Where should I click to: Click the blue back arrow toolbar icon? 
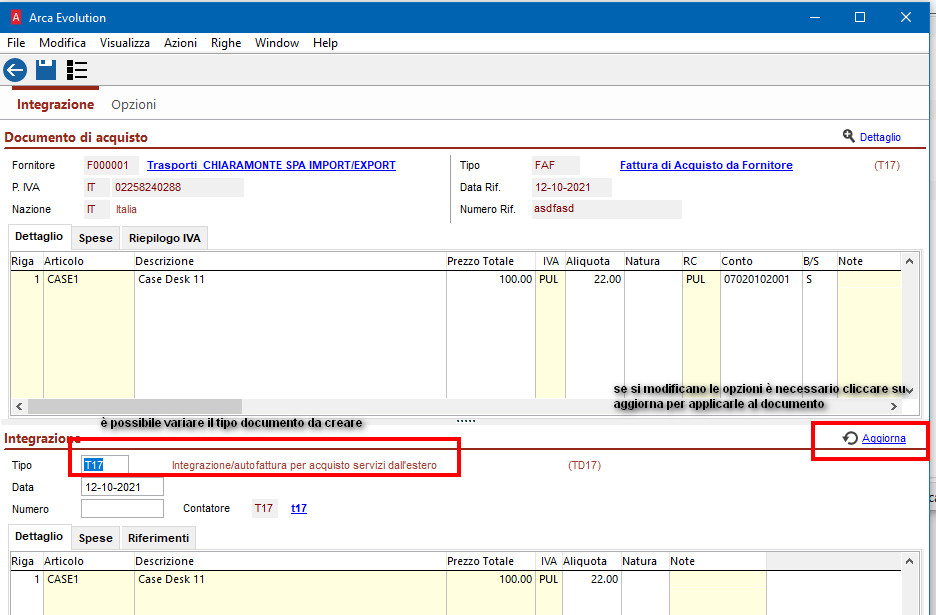(x=15, y=70)
